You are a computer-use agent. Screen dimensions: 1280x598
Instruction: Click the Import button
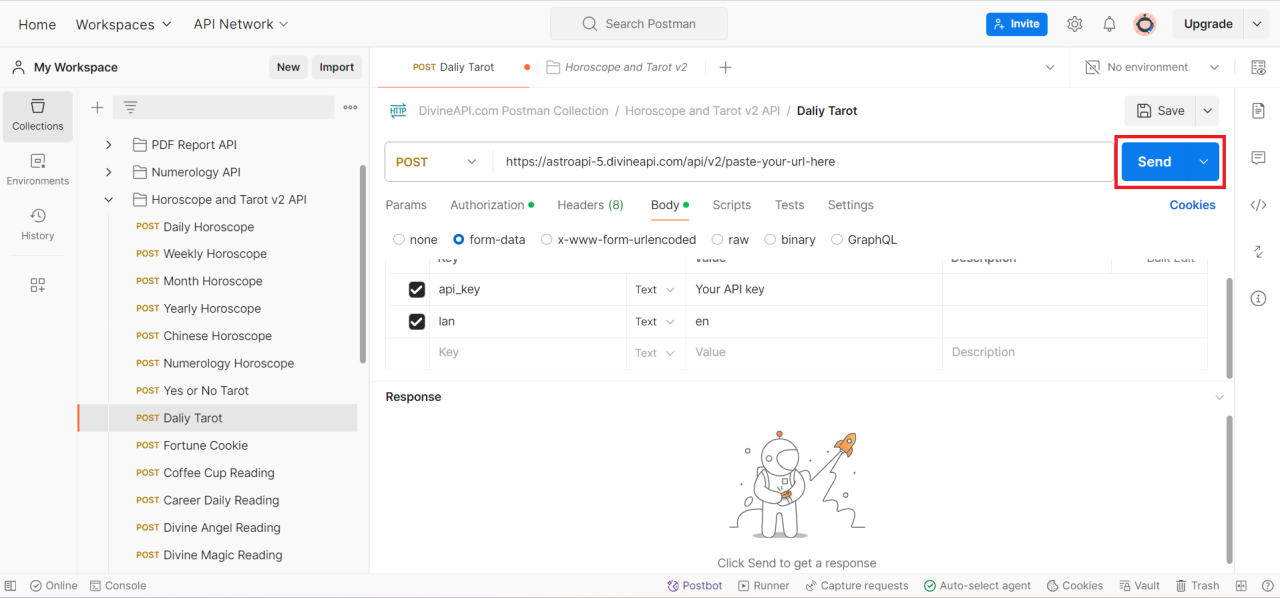point(337,67)
